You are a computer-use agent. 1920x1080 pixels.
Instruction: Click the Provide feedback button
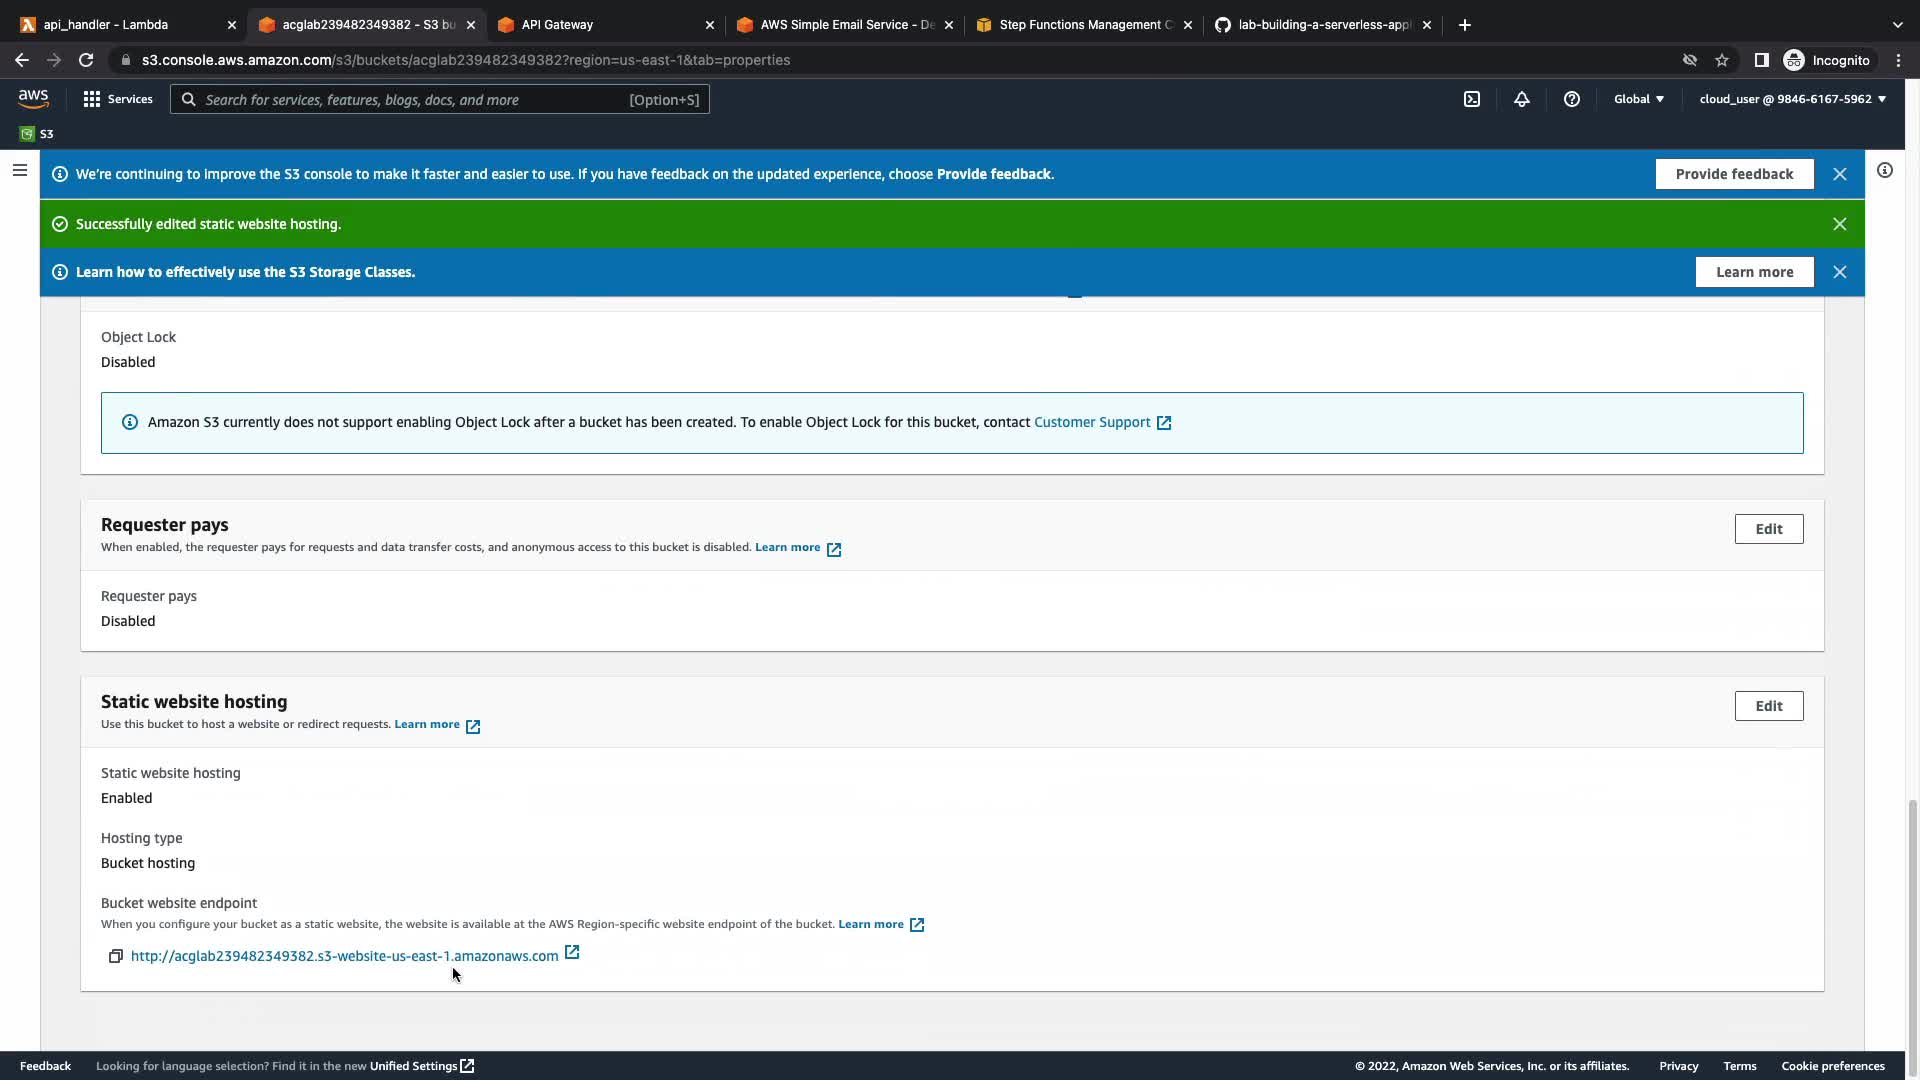1734,174
